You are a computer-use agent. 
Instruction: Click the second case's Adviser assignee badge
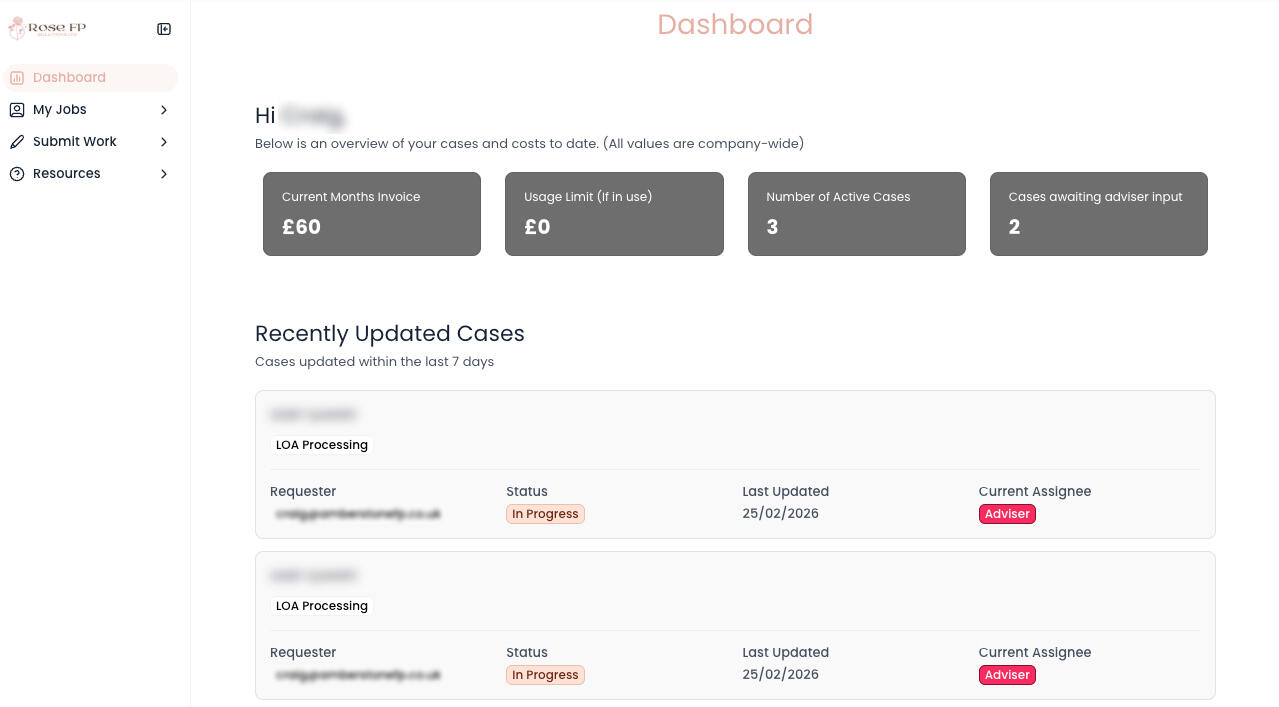tap(1007, 675)
